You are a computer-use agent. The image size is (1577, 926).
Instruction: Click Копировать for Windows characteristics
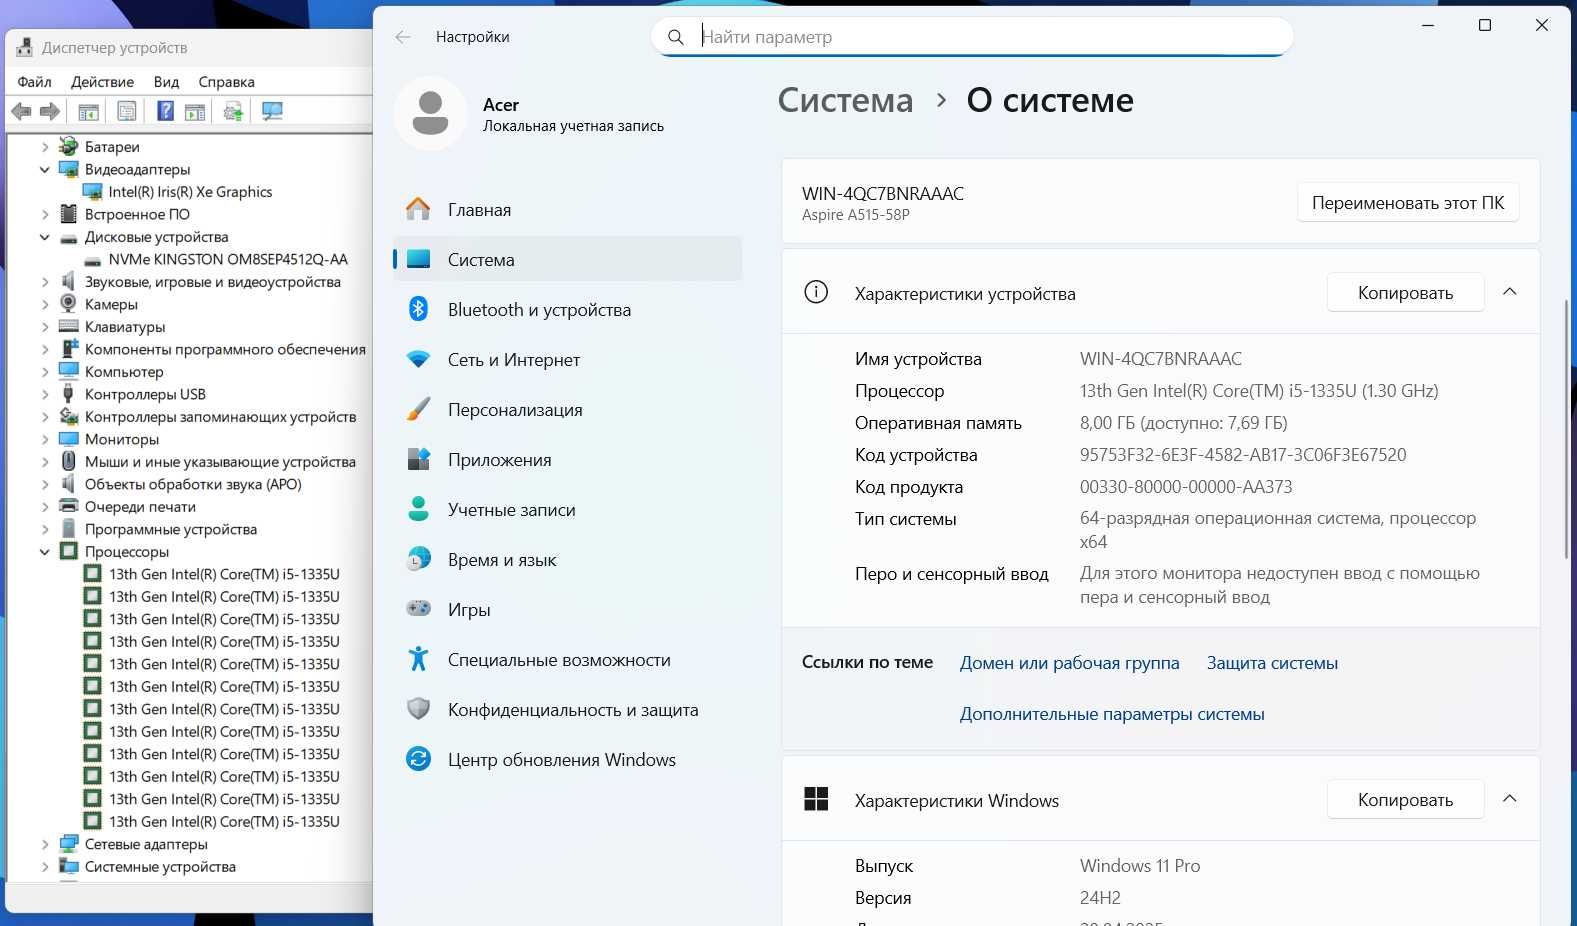(x=1405, y=799)
